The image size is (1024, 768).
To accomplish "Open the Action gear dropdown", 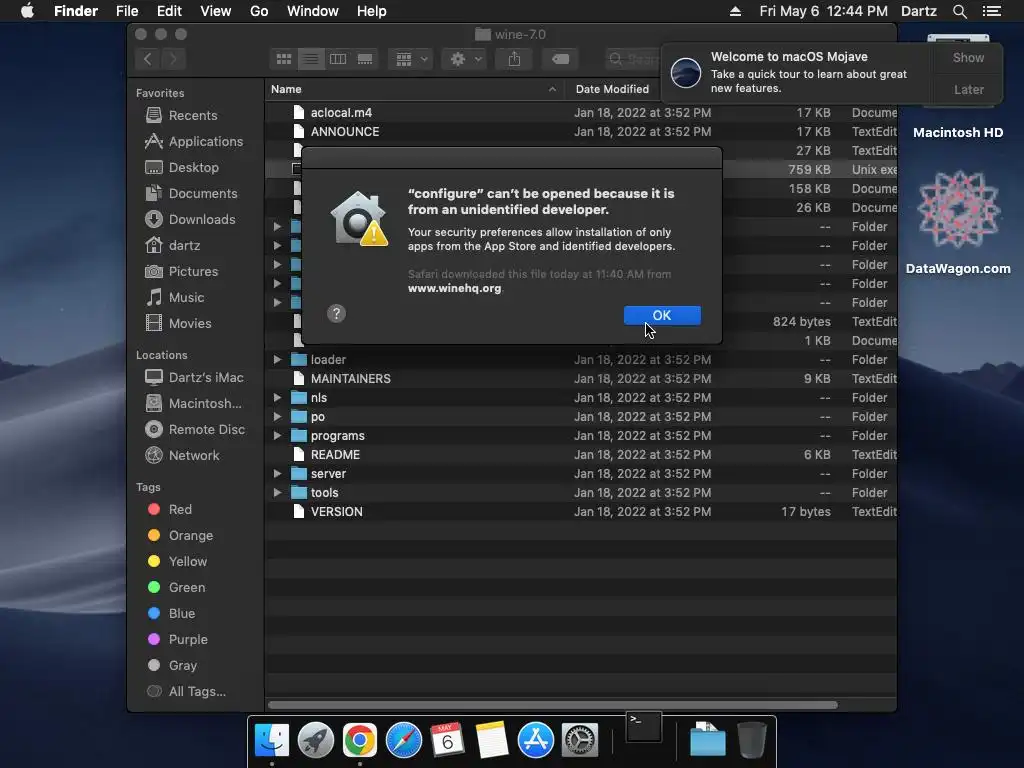I will click(x=465, y=59).
